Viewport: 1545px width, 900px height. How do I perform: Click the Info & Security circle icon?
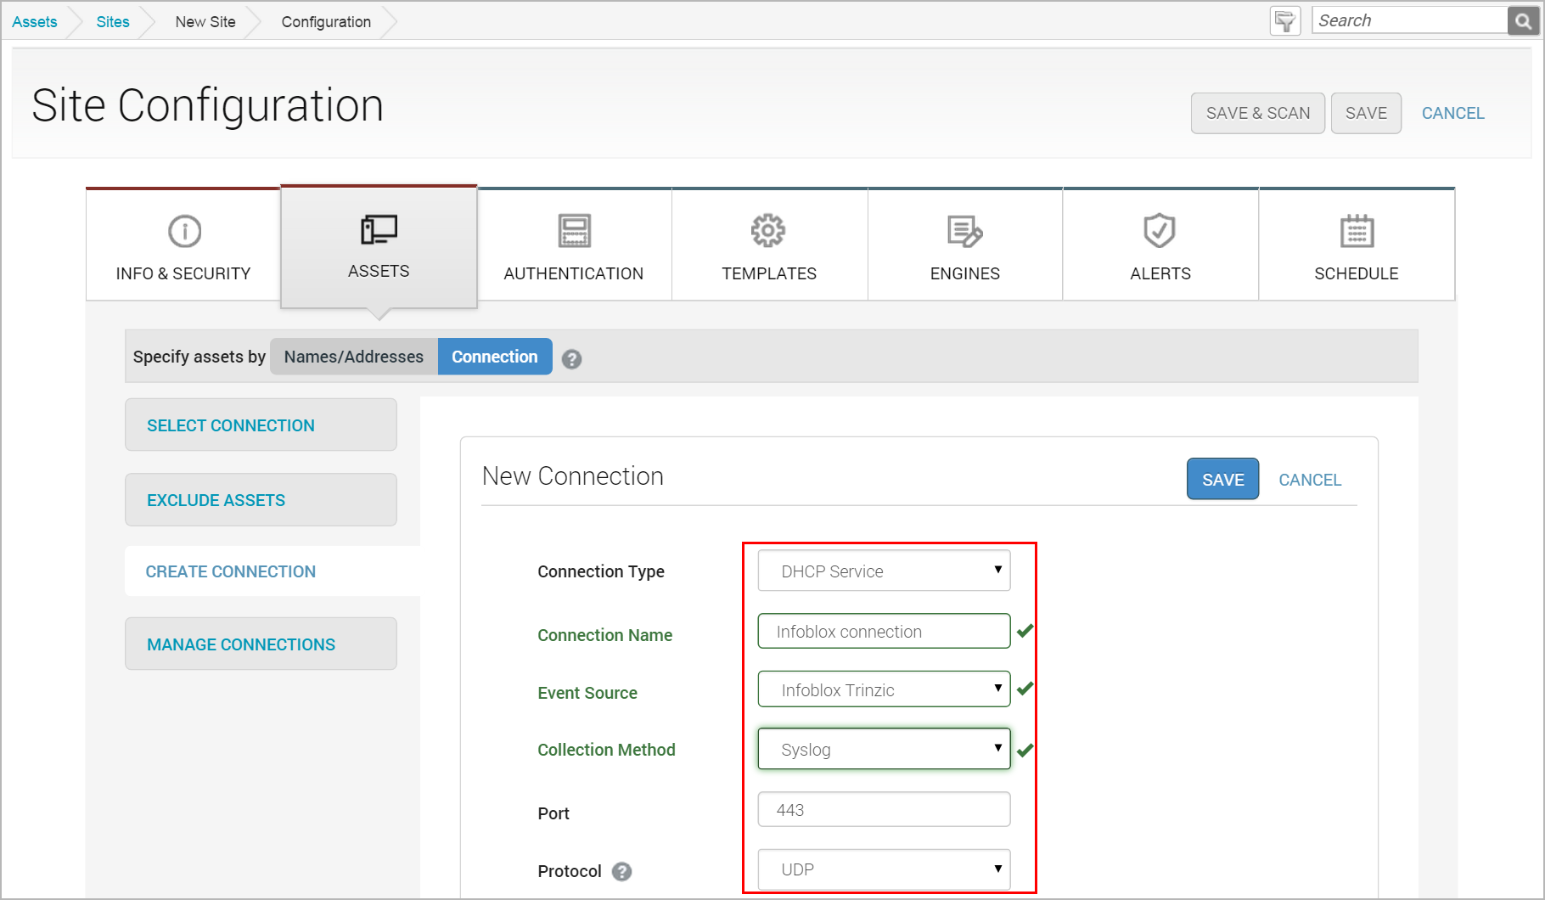click(184, 231)
